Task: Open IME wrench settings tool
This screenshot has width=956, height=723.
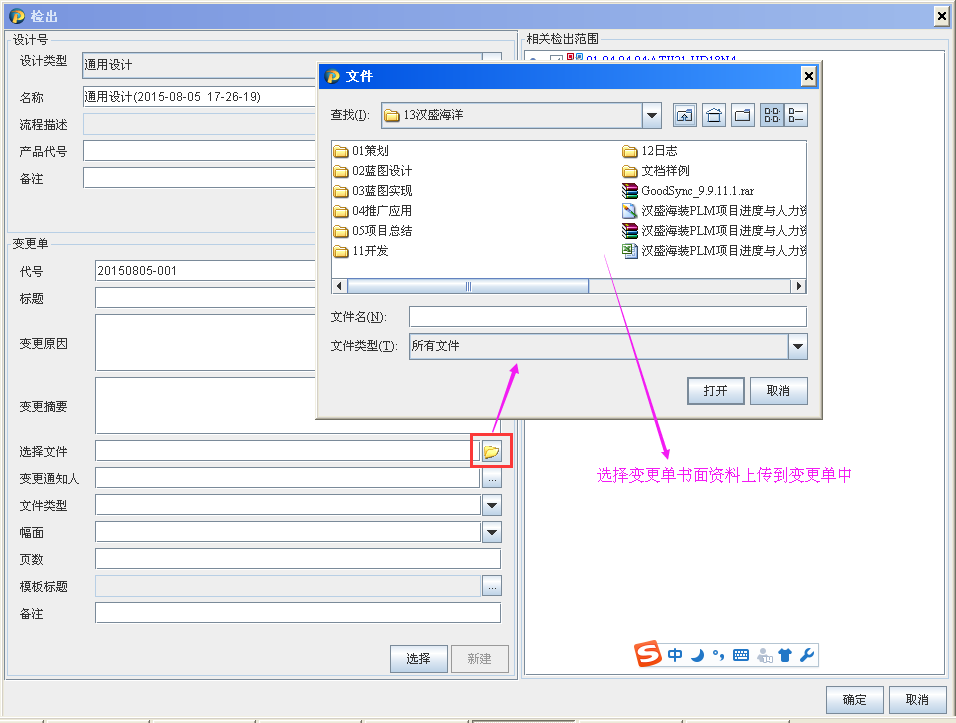Action: [807, 655]
